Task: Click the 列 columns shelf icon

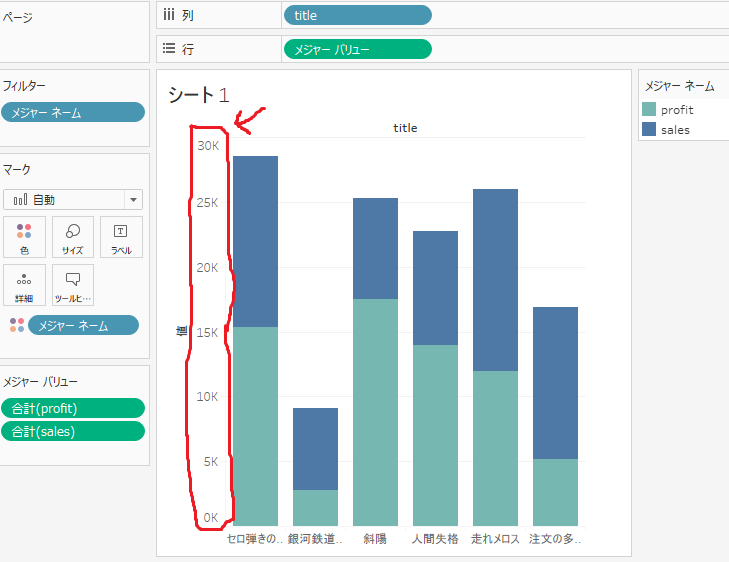Action: pos(169,15)
